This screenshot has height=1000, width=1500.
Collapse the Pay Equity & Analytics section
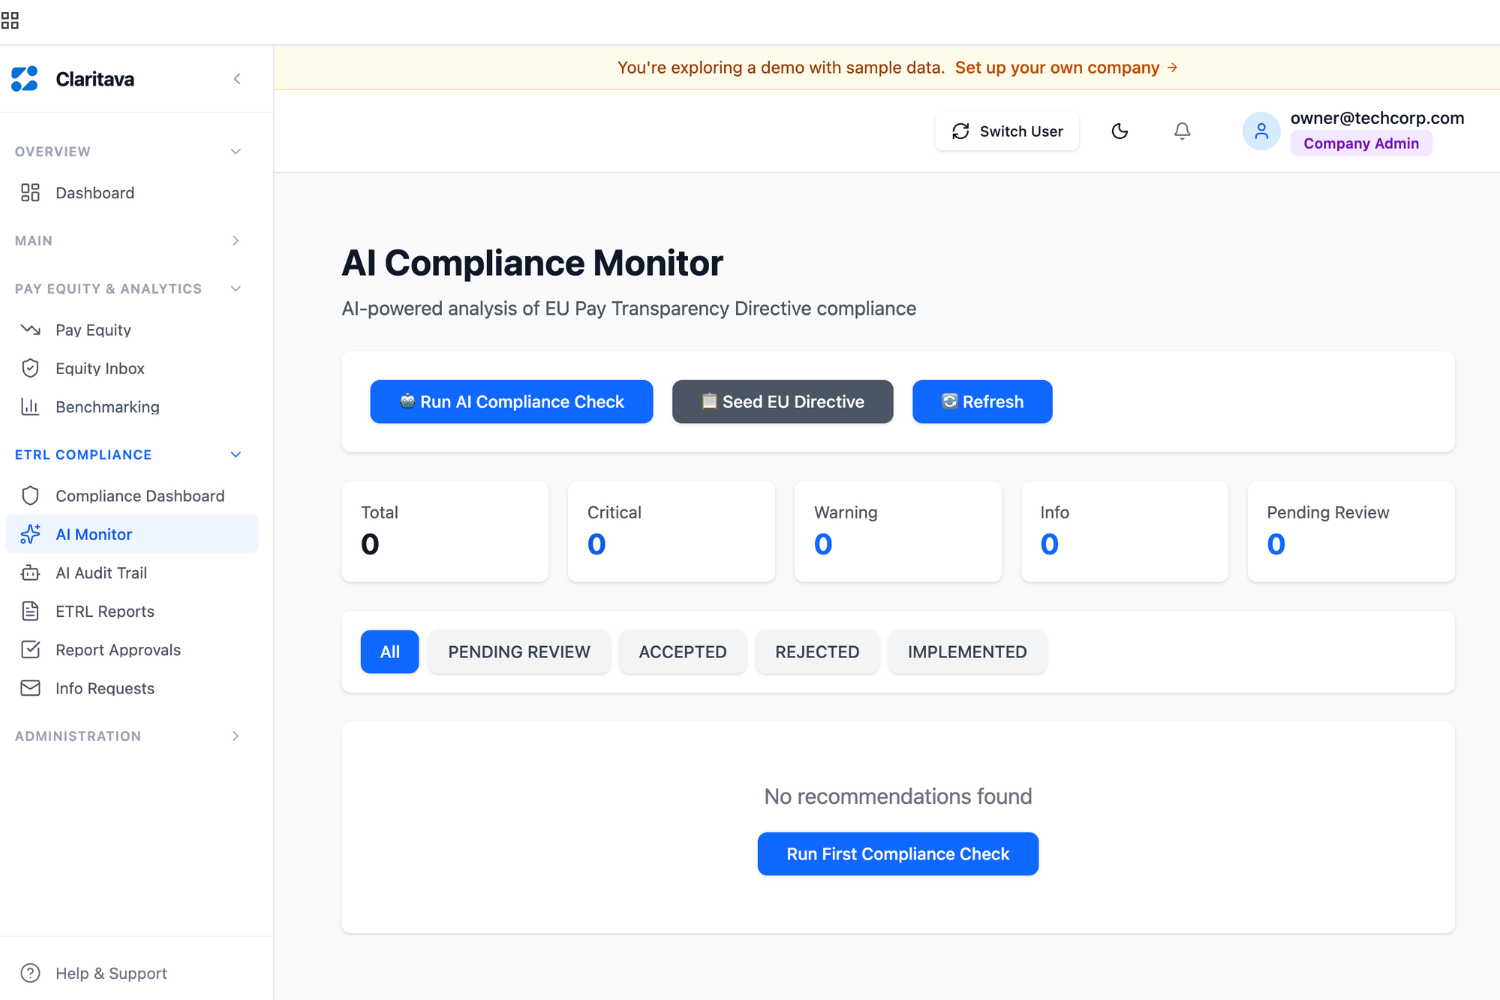[x=236, y=289]
